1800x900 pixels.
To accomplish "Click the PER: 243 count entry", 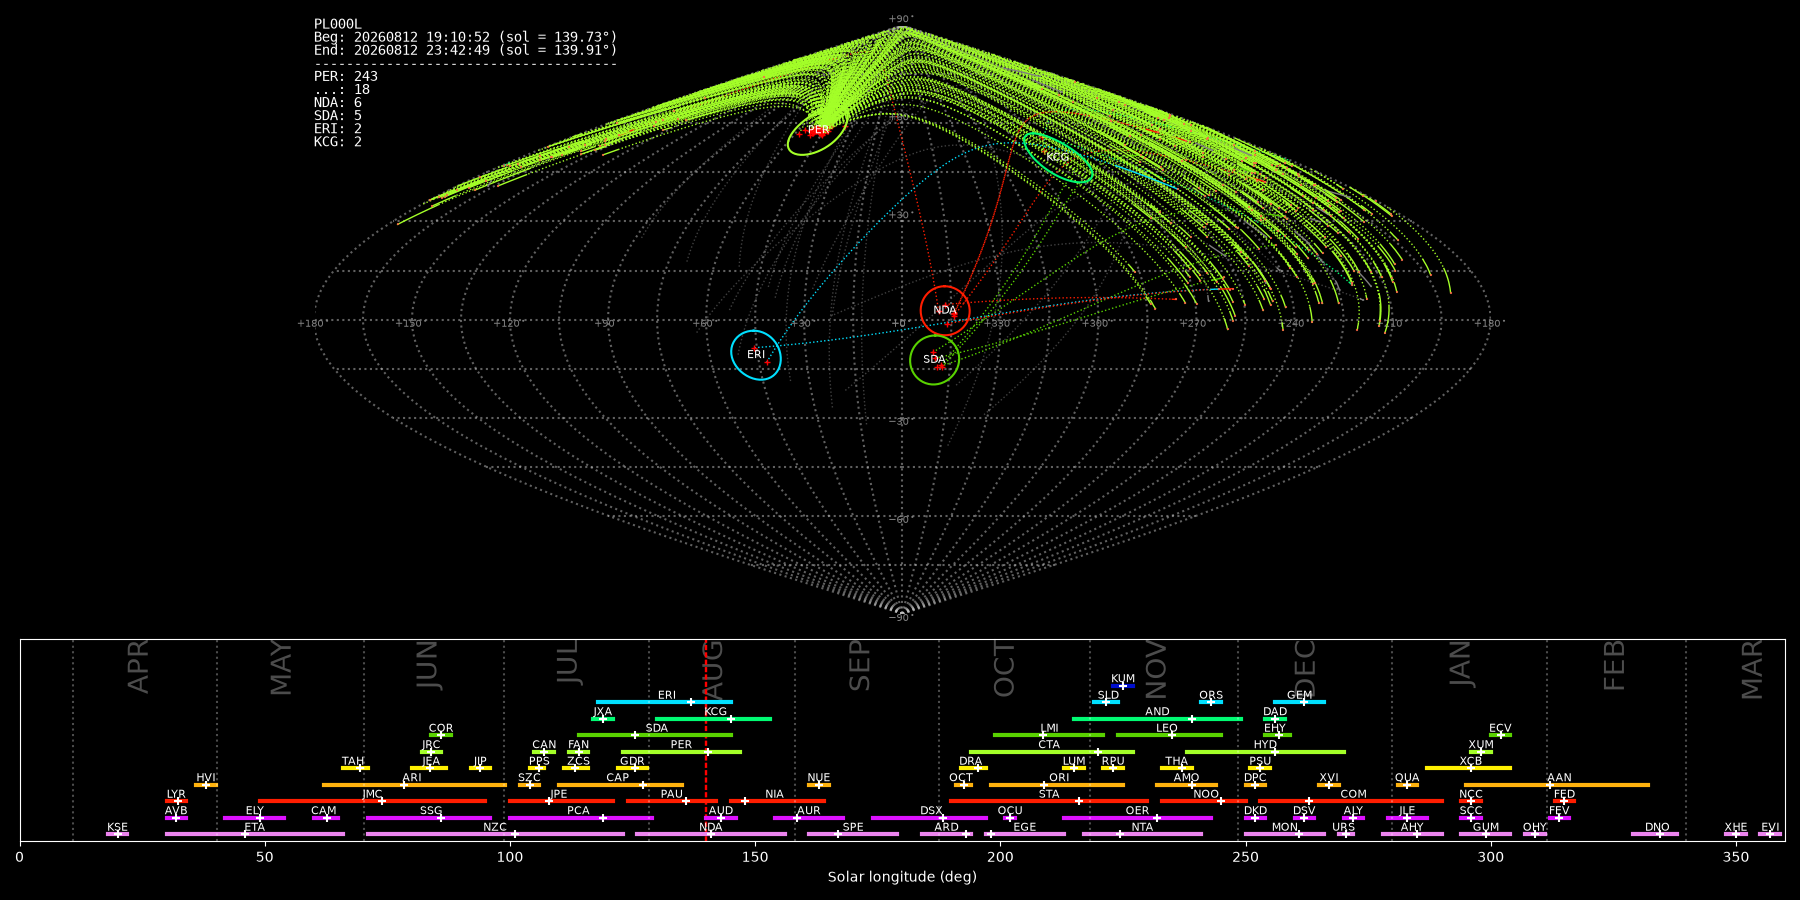I will (x=346, y=76).
